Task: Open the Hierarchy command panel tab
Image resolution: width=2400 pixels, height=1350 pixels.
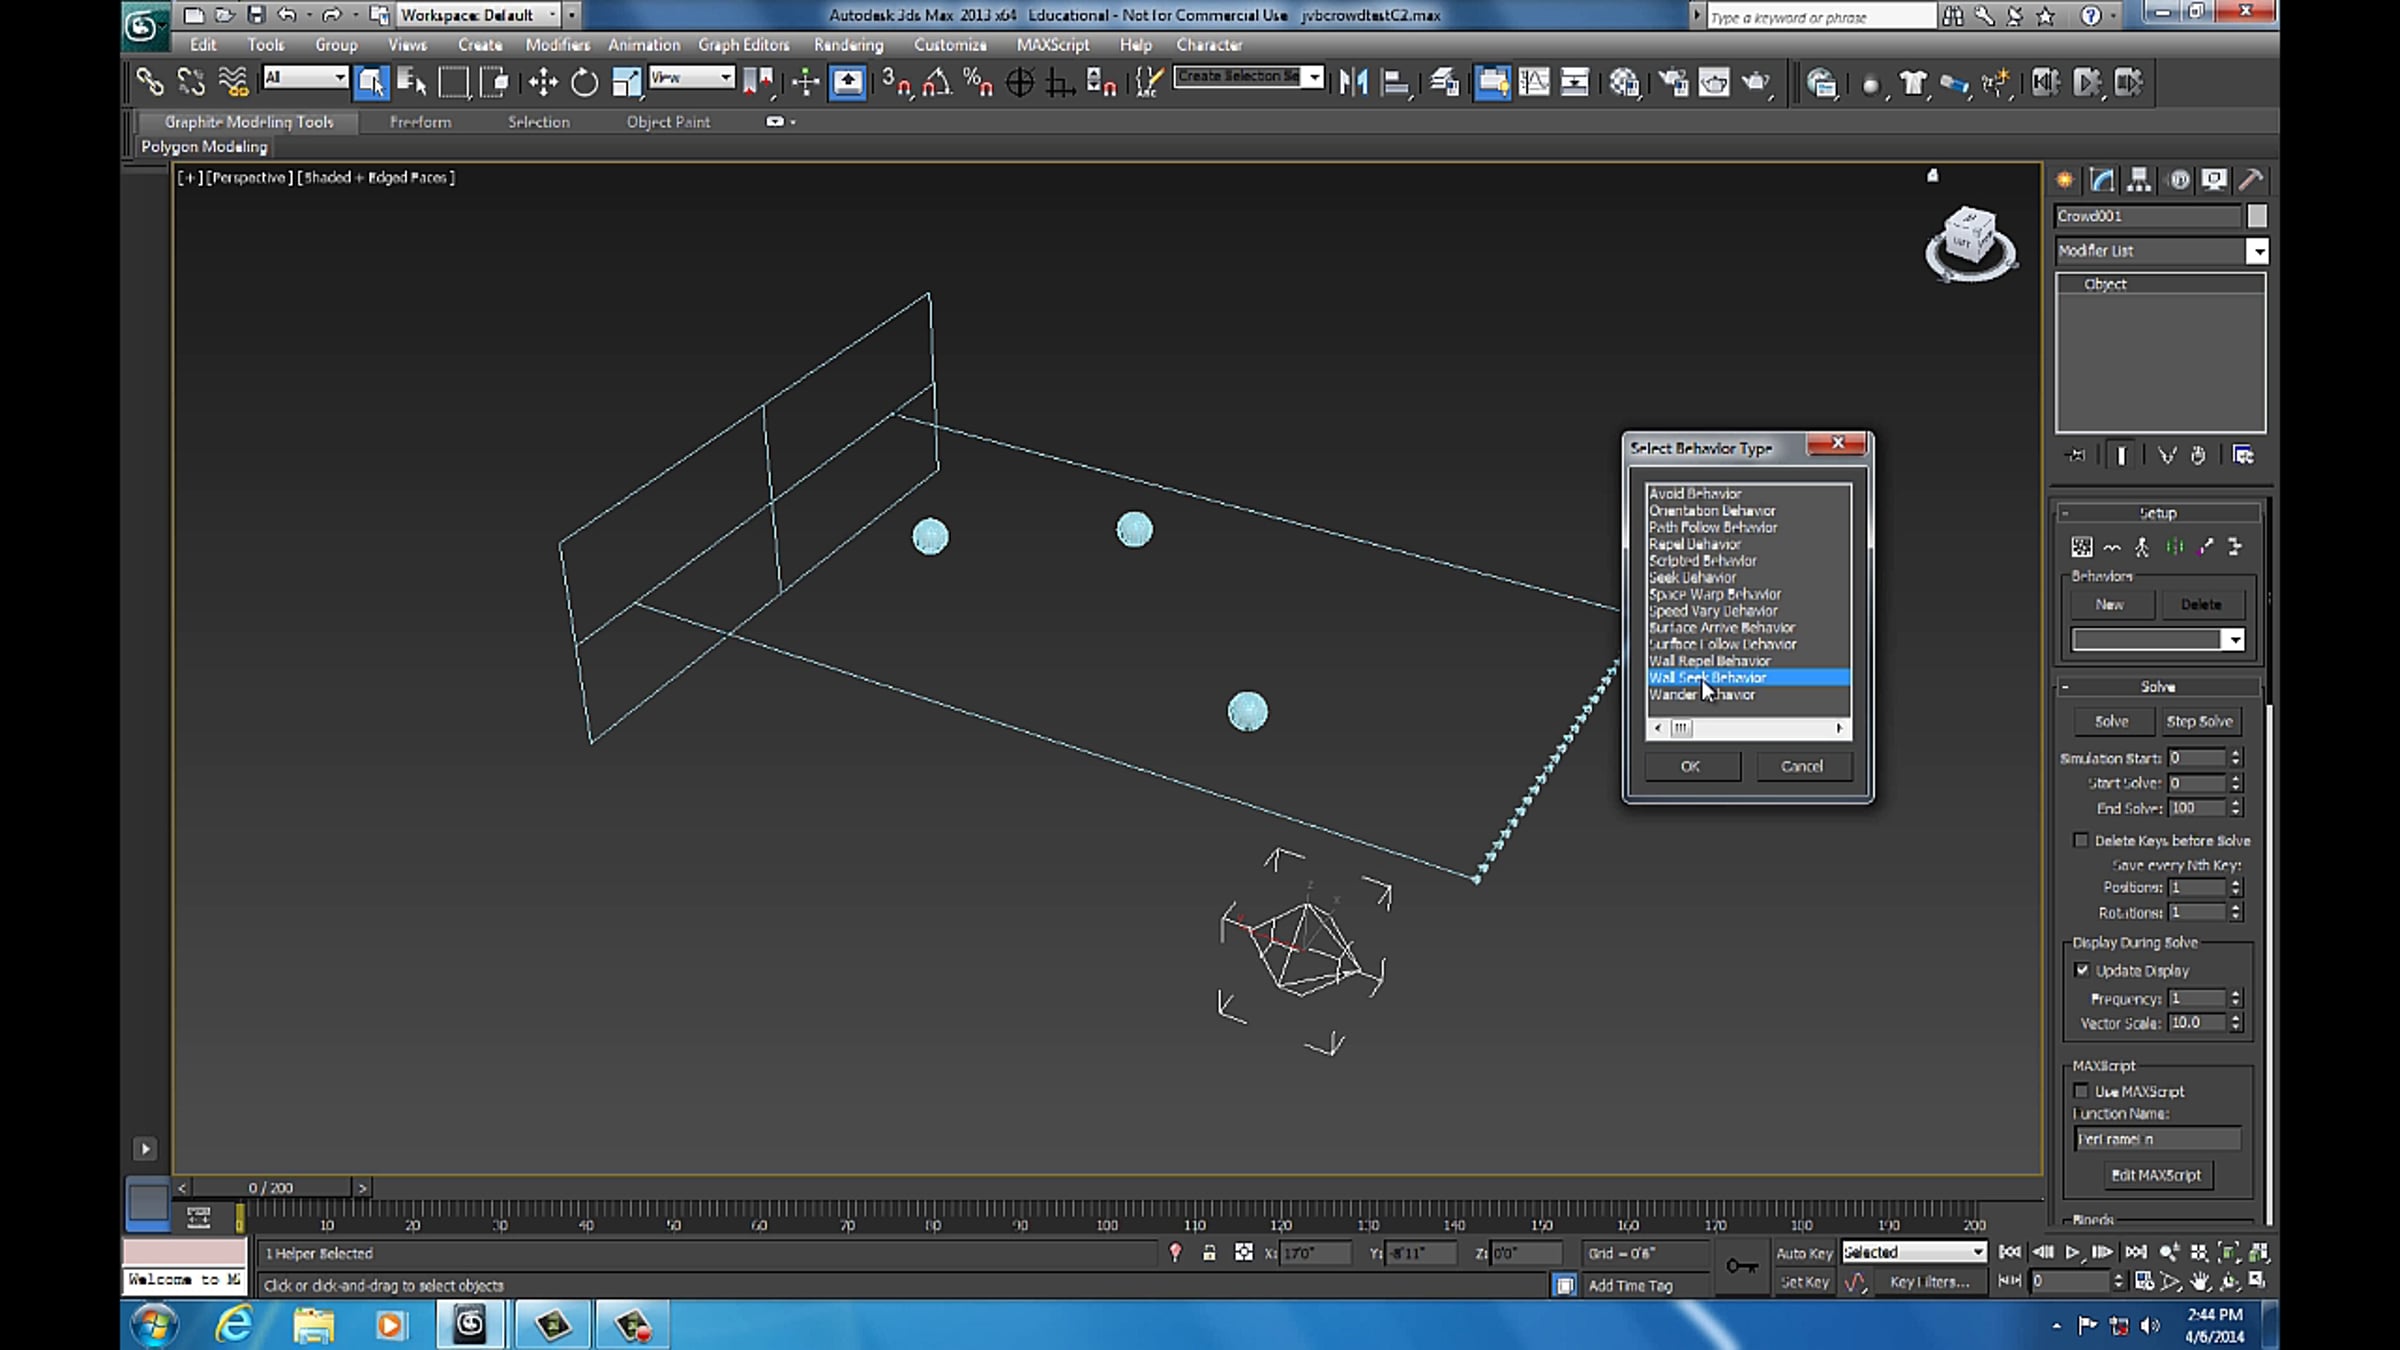Action: [x=2139, y=180]
